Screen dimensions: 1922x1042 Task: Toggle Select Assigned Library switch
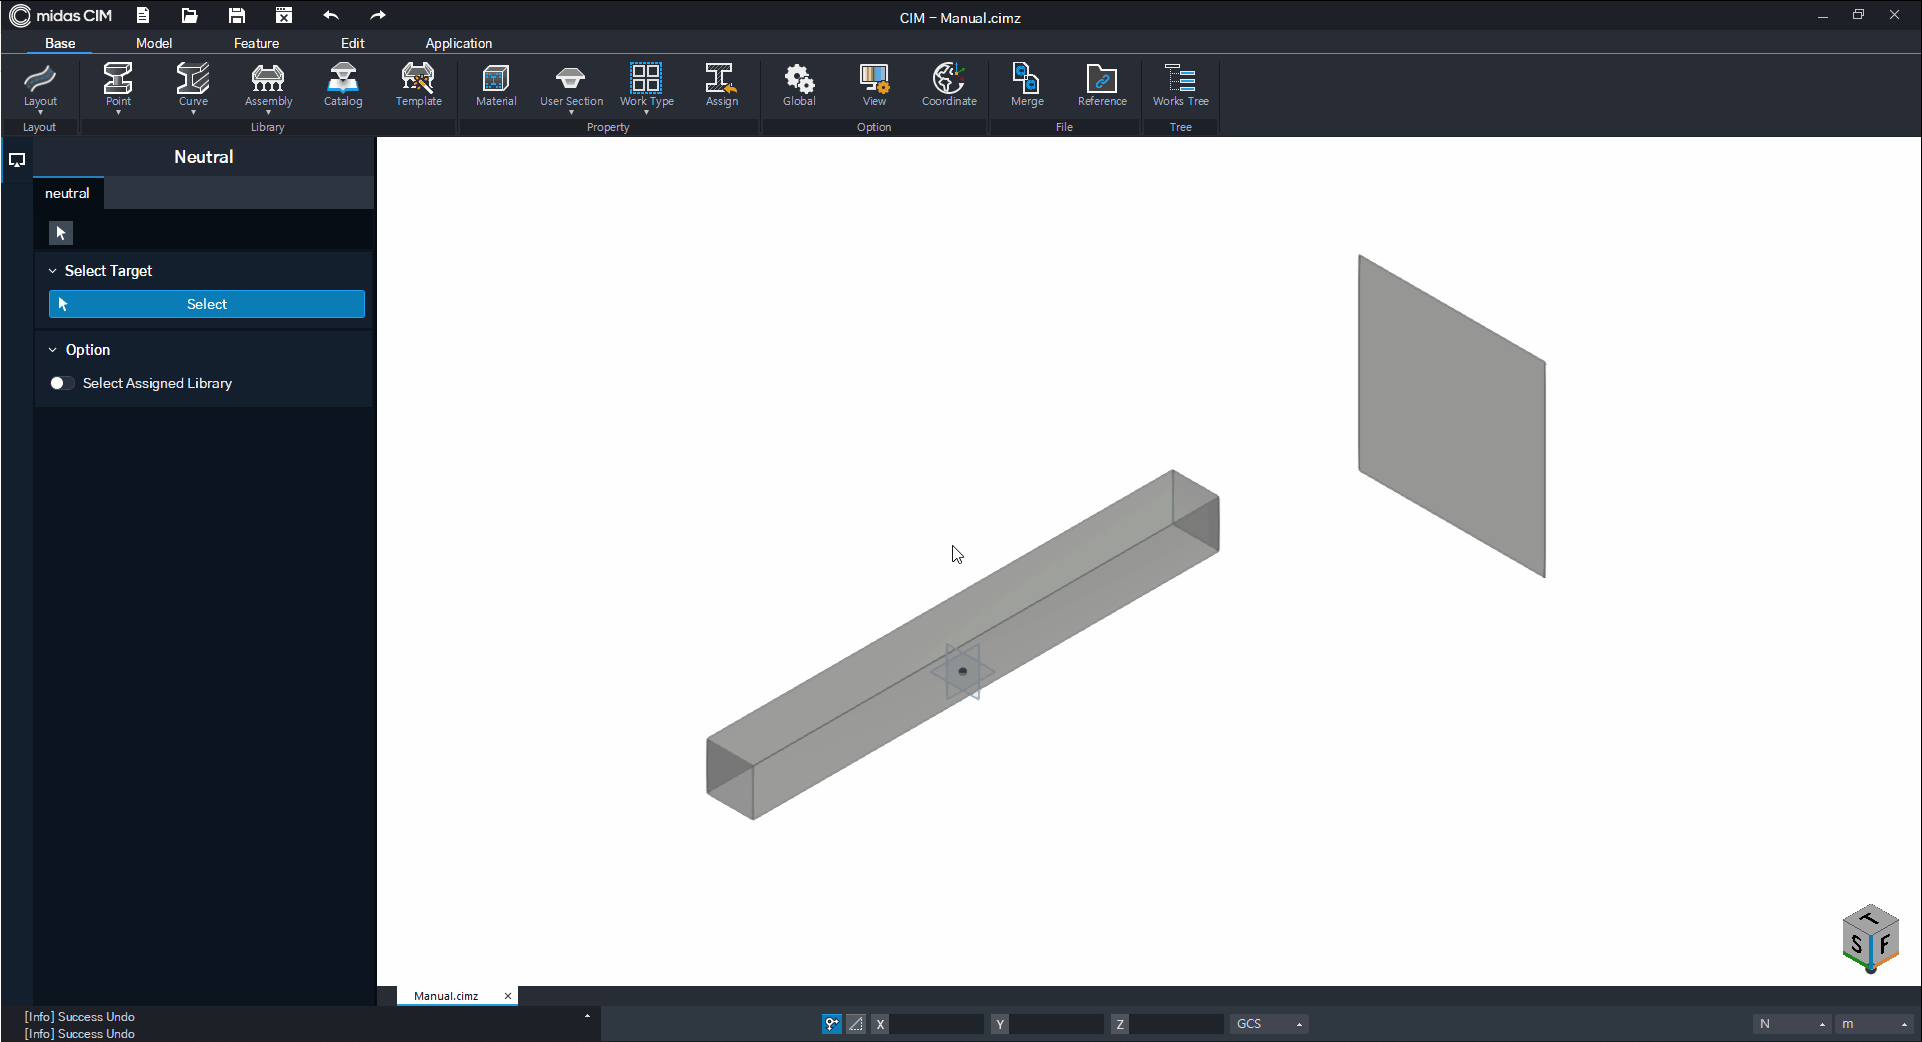pos(61,383)
